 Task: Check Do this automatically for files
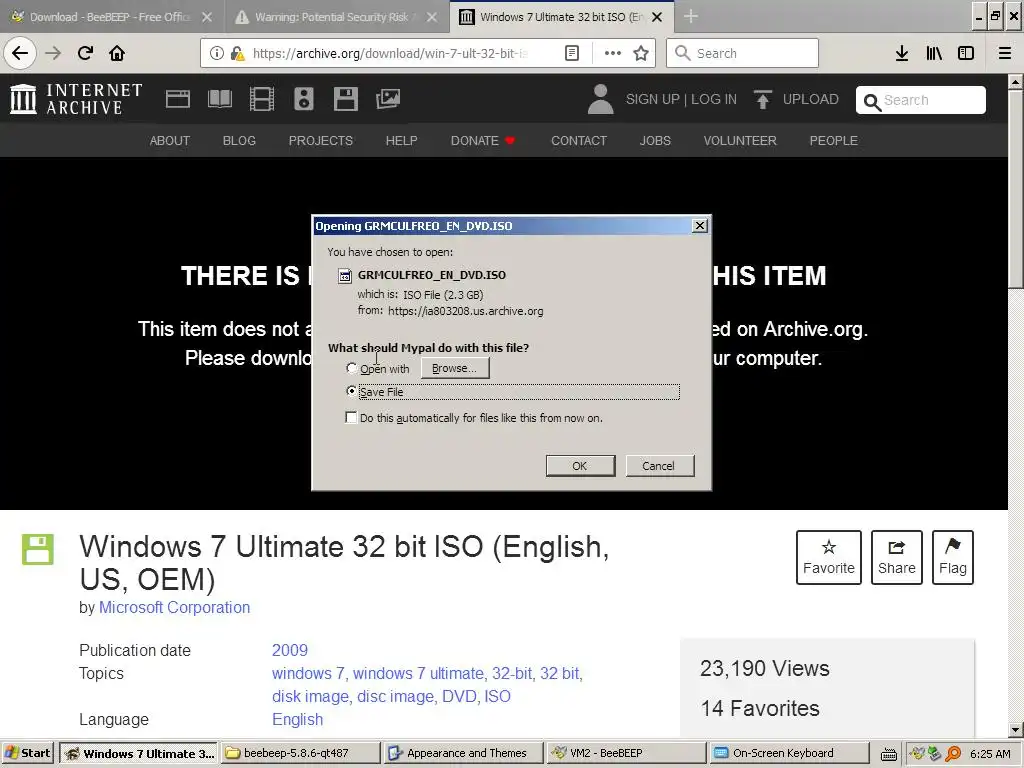coord(351,417)
